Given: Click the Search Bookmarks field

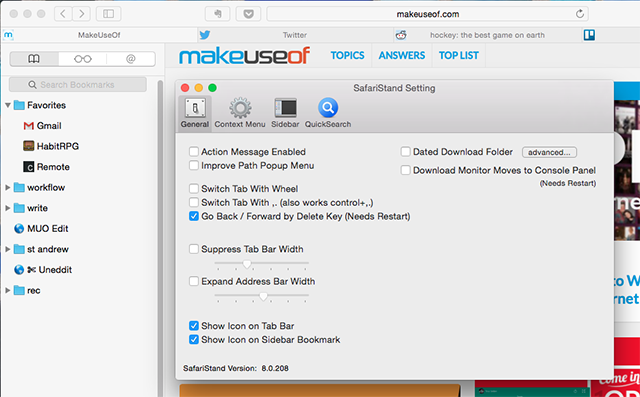Looking at the screenshot, I should pos(78,84).
